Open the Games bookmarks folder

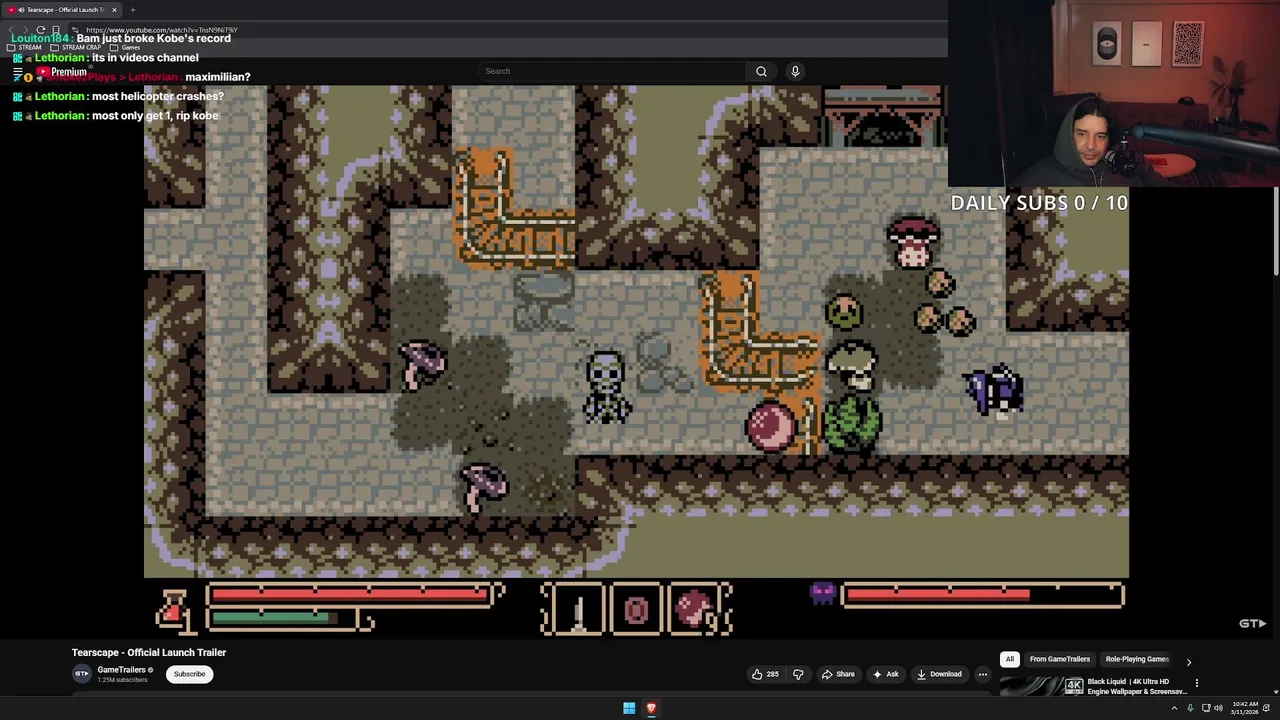(126, 47)
